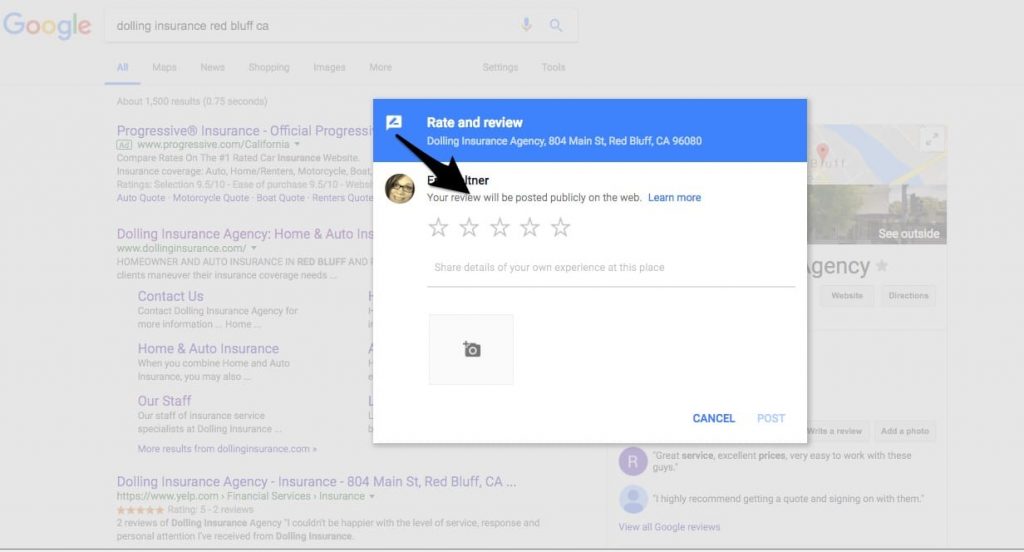
Task: Click the magnifying glass search icon
Action: [x=556, y=25]
